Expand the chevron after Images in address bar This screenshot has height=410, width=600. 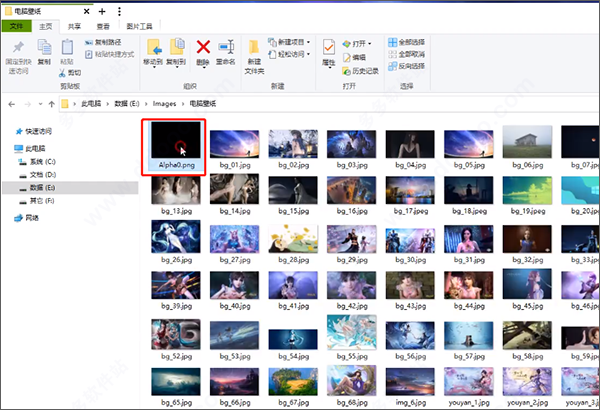click(x=183, y=104)
